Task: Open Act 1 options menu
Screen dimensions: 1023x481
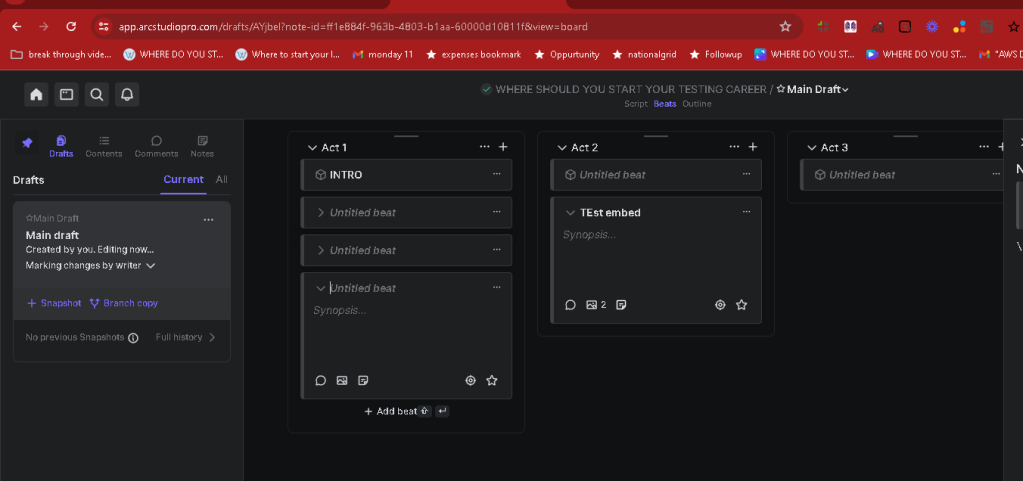Action: click(484, 147)
